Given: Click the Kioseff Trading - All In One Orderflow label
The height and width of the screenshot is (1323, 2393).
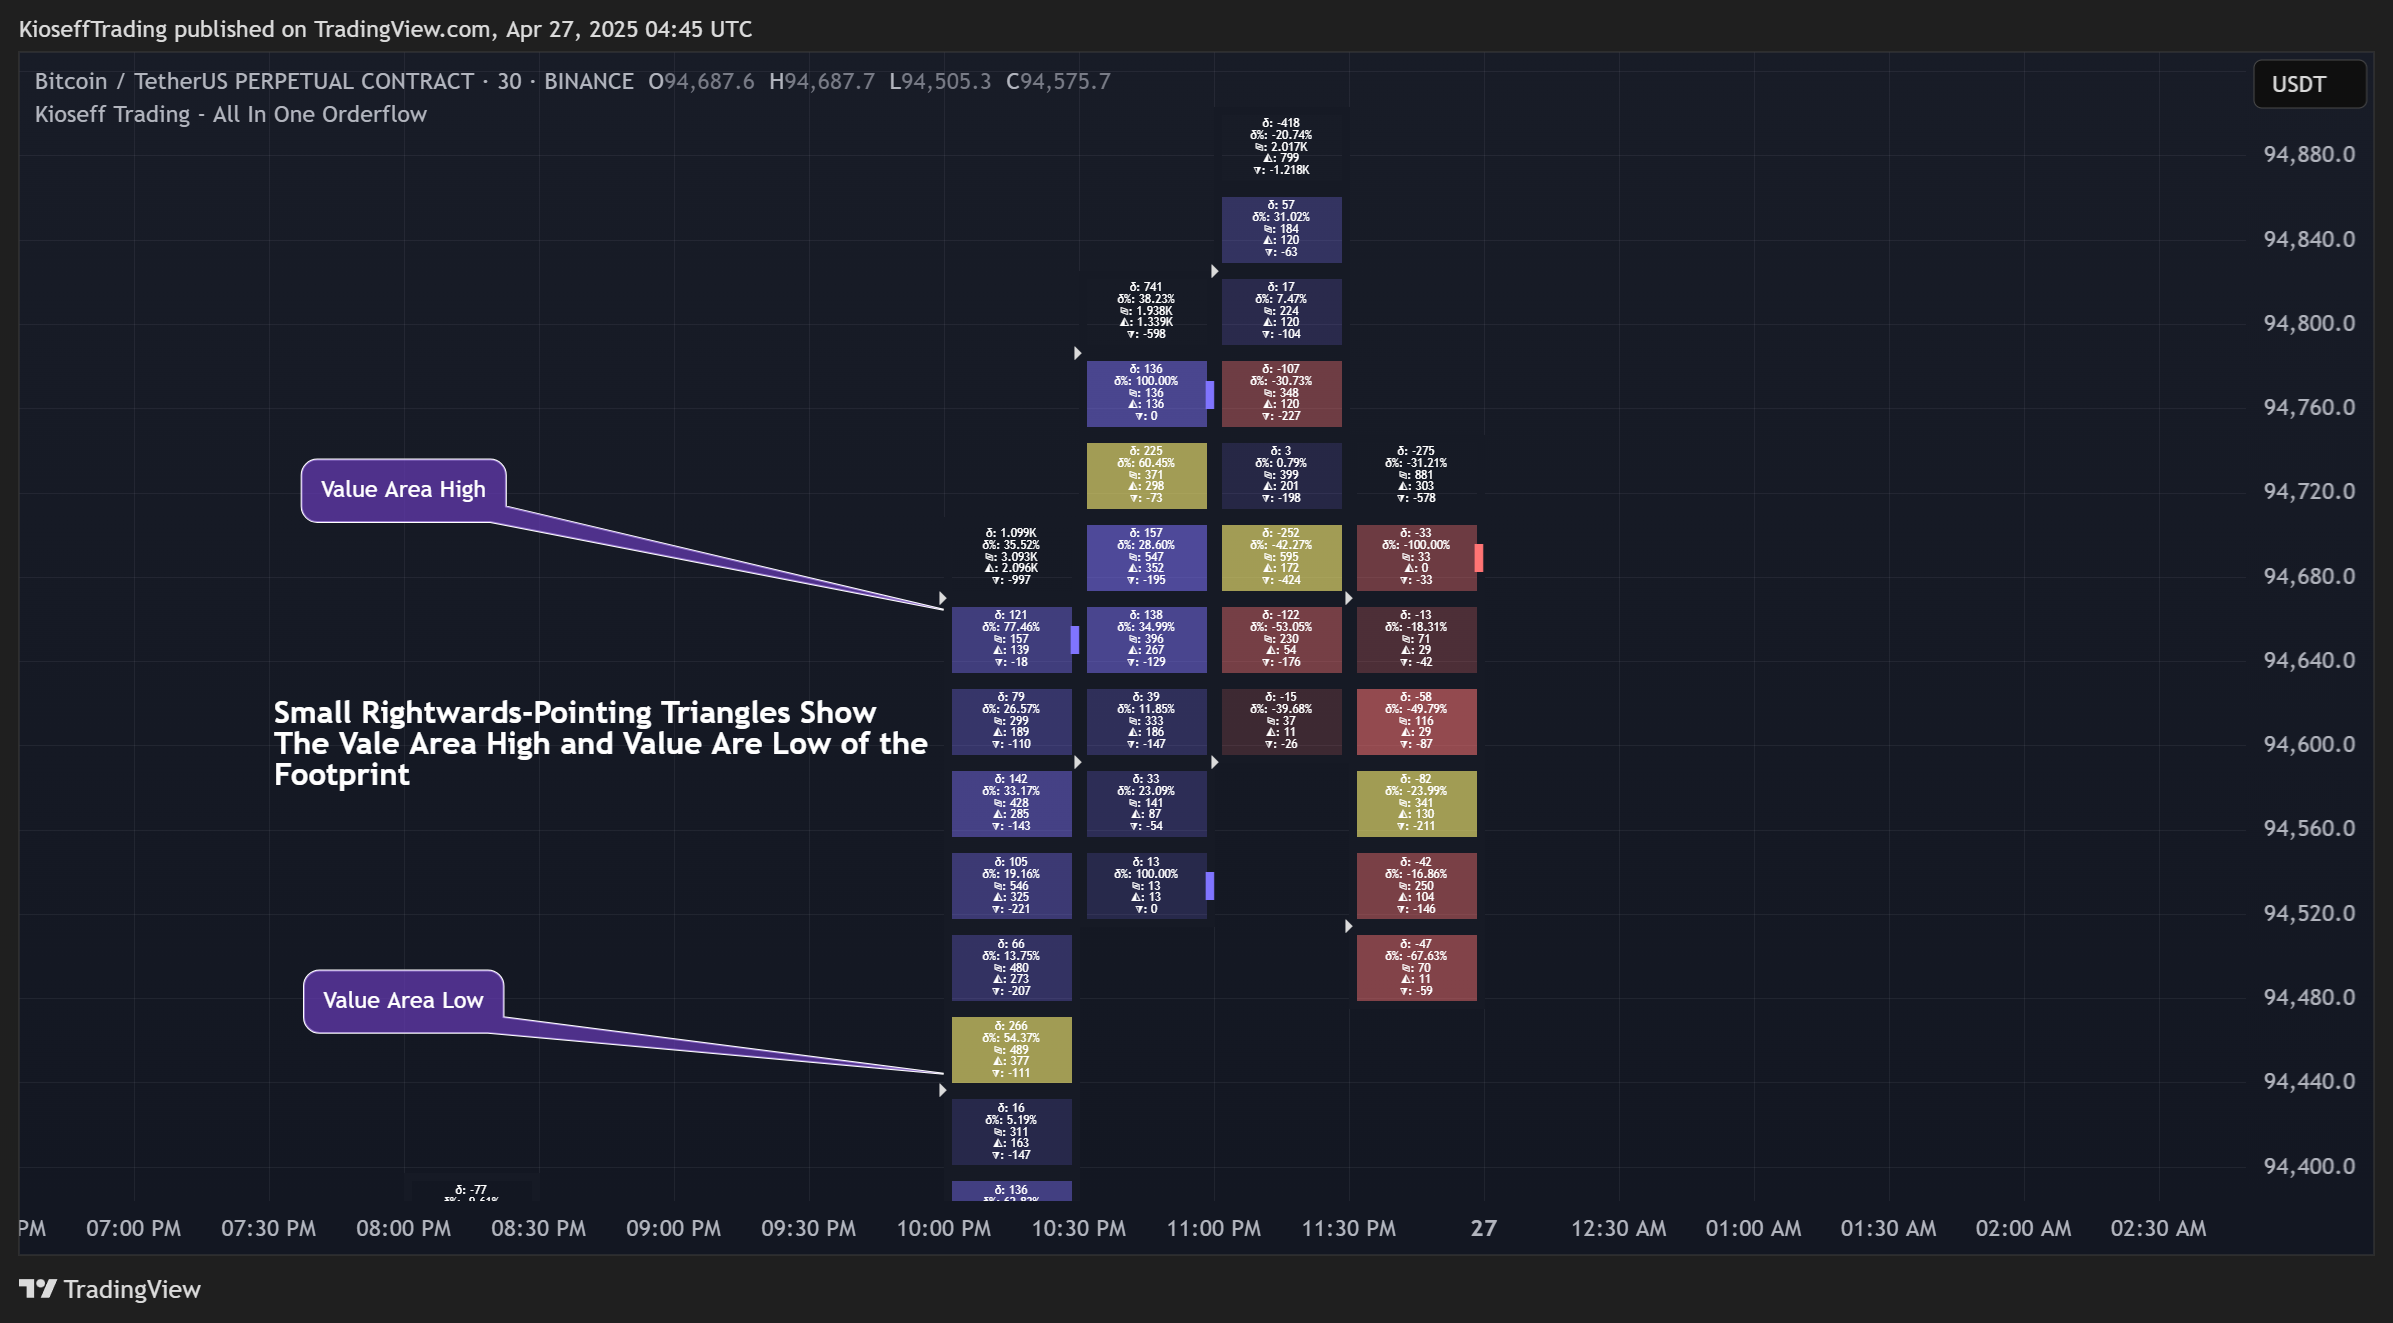Looking at the screenshot, I should coord(231,114).
